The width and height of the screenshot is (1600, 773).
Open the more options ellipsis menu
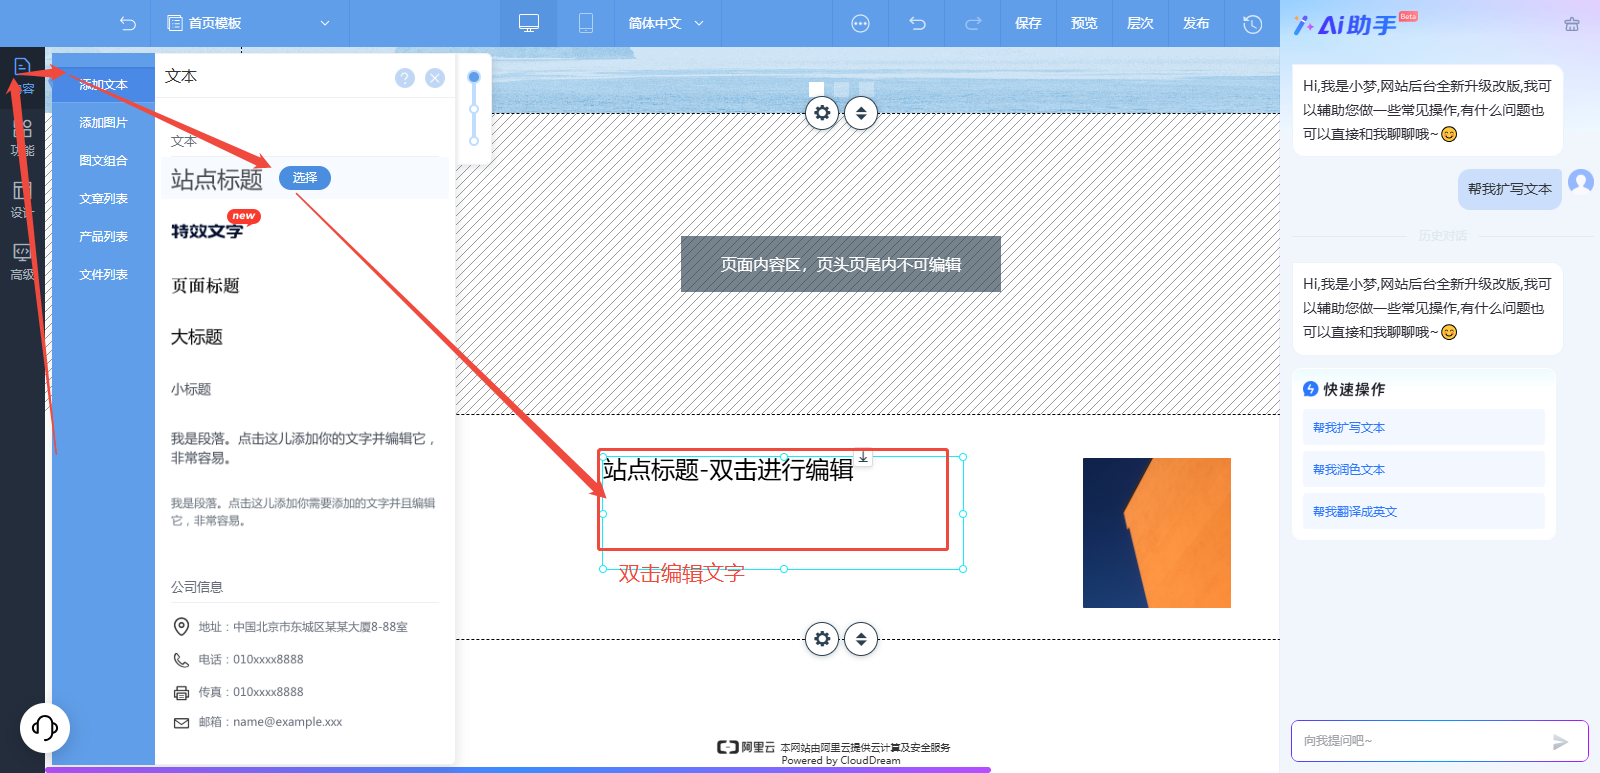coord(860,23)
